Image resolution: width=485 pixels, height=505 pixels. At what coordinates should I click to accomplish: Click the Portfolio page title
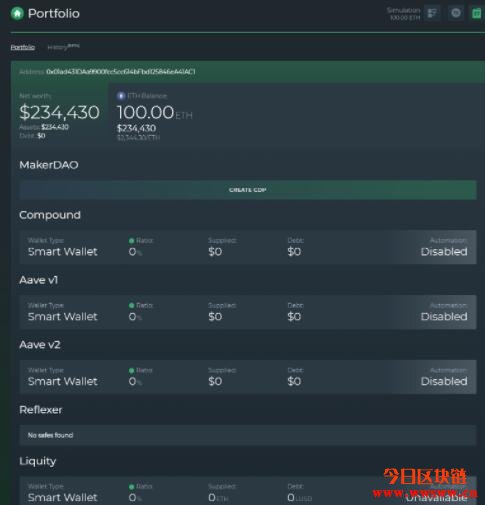pyautogui.click(x=54, y=14)
